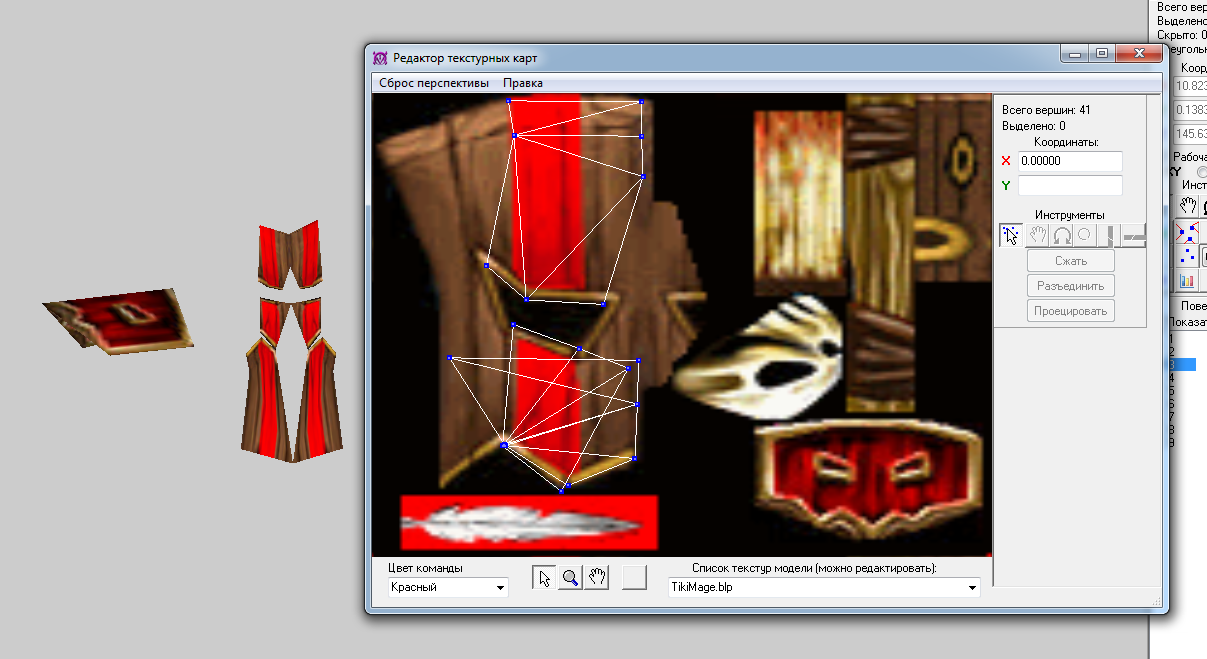1207x659 pixels.
Task: Open the Правка menu
Action: pyautogui.click(x=523, y=83)
